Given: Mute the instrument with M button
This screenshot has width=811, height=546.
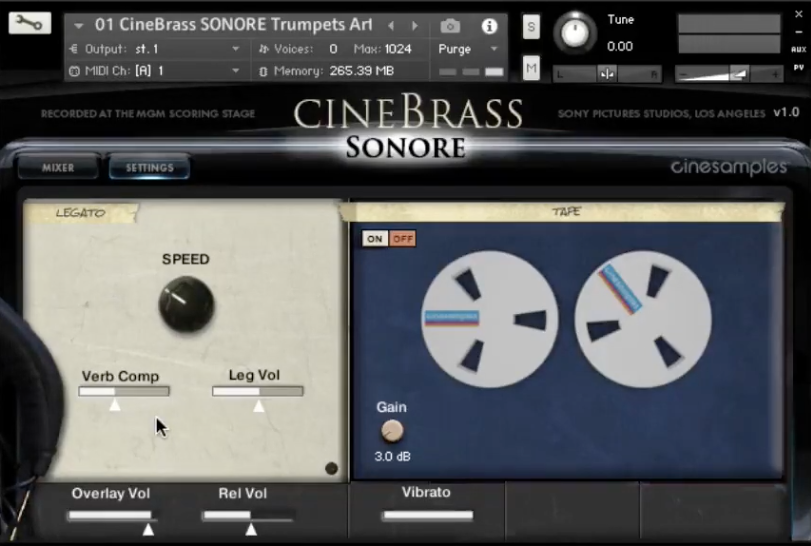Looking at the screenshot, I should pos(531,68).
